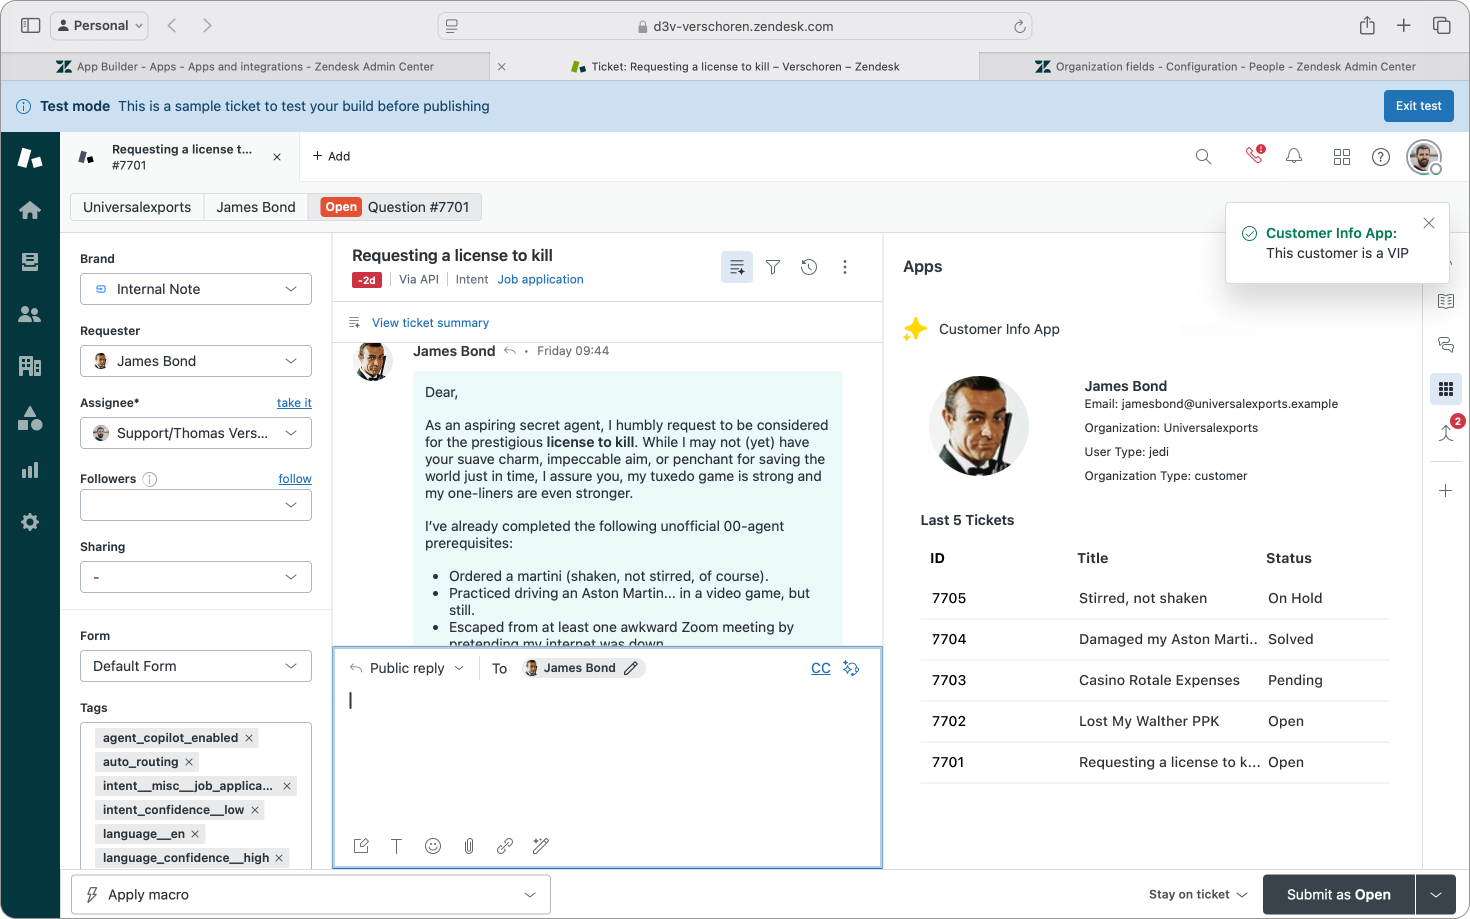Open Universalexports organization tab
The height and width of the screenshot is (919, 1470).
pyautogui.click(x=137, y=207)
